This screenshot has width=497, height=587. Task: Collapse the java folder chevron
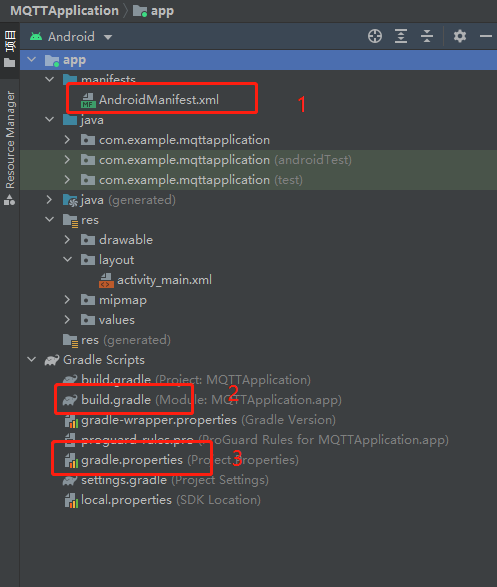(x=49, y=119)
